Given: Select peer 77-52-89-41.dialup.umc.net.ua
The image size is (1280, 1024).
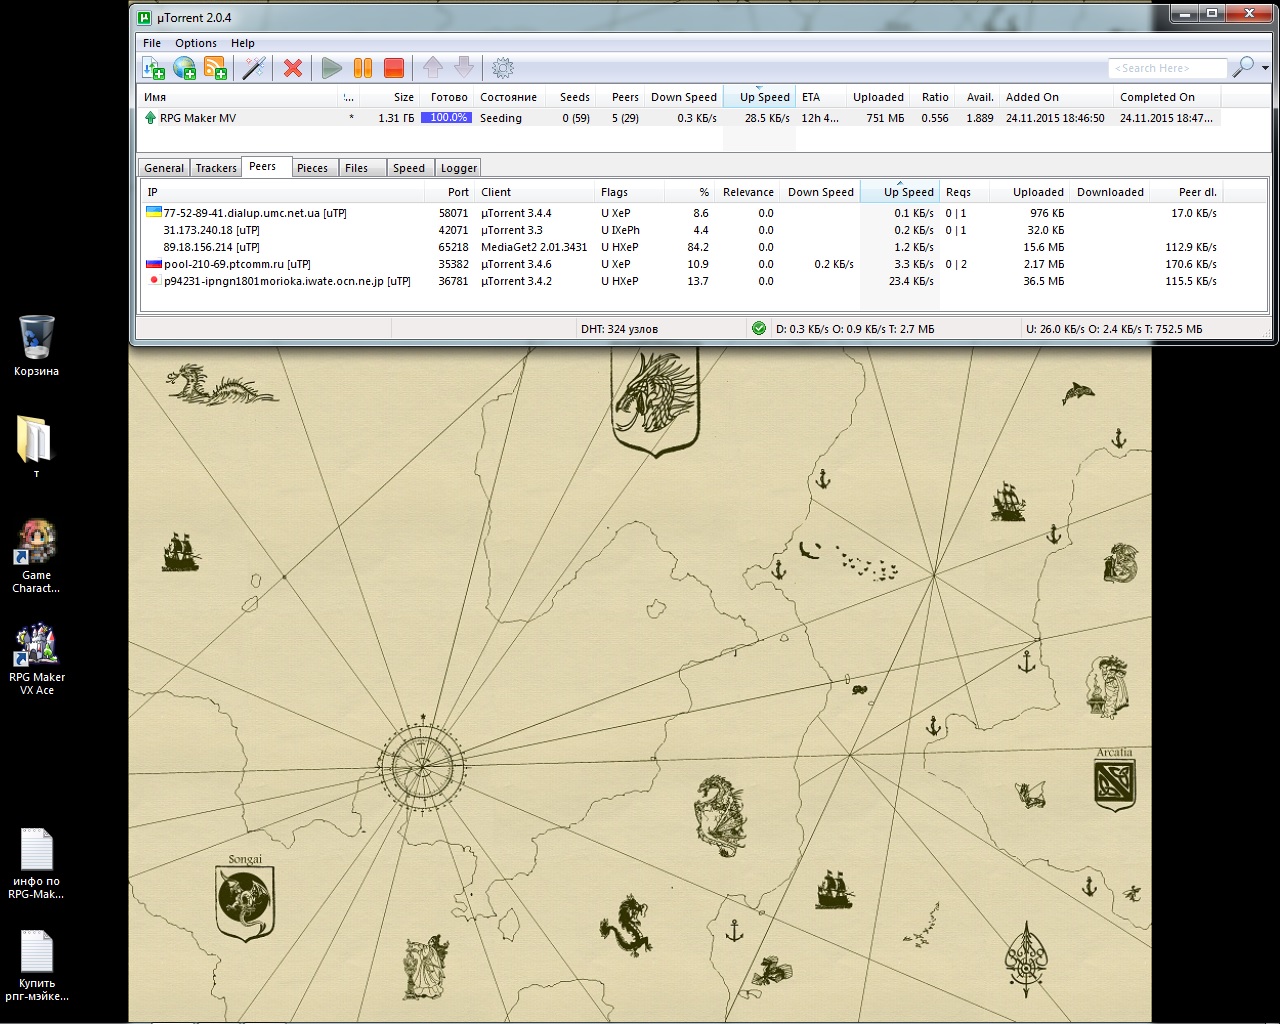Looking at the screenshot, I should click(682, 213).
